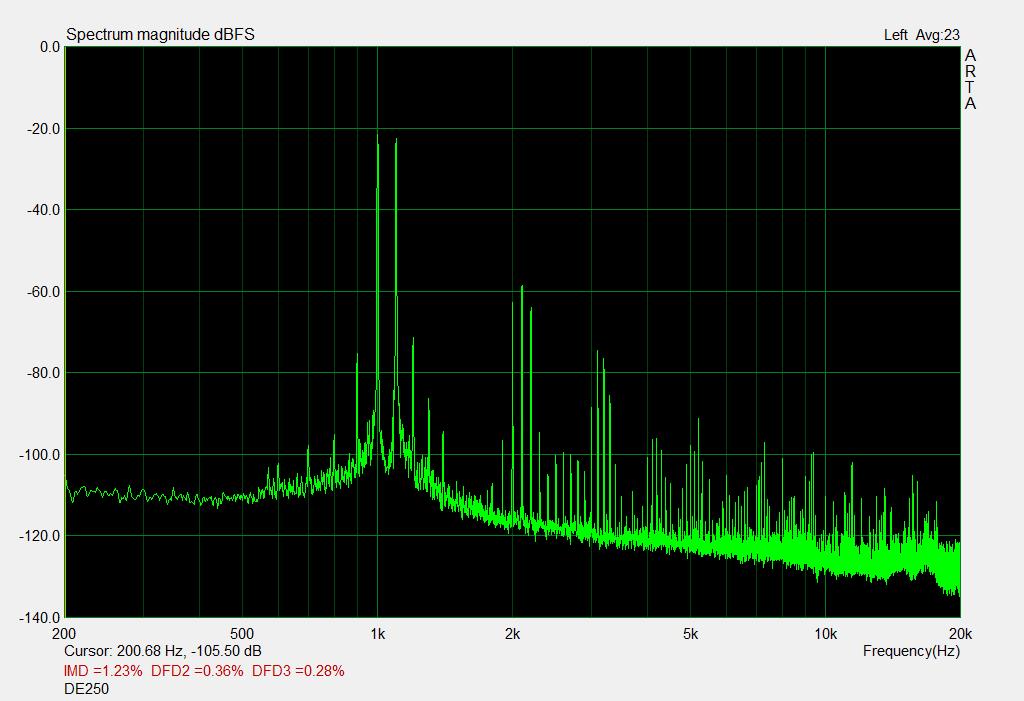Click the 5k frequency axis label
The height and width of the screenshot is (701, 1024).
tap(690, 634)
